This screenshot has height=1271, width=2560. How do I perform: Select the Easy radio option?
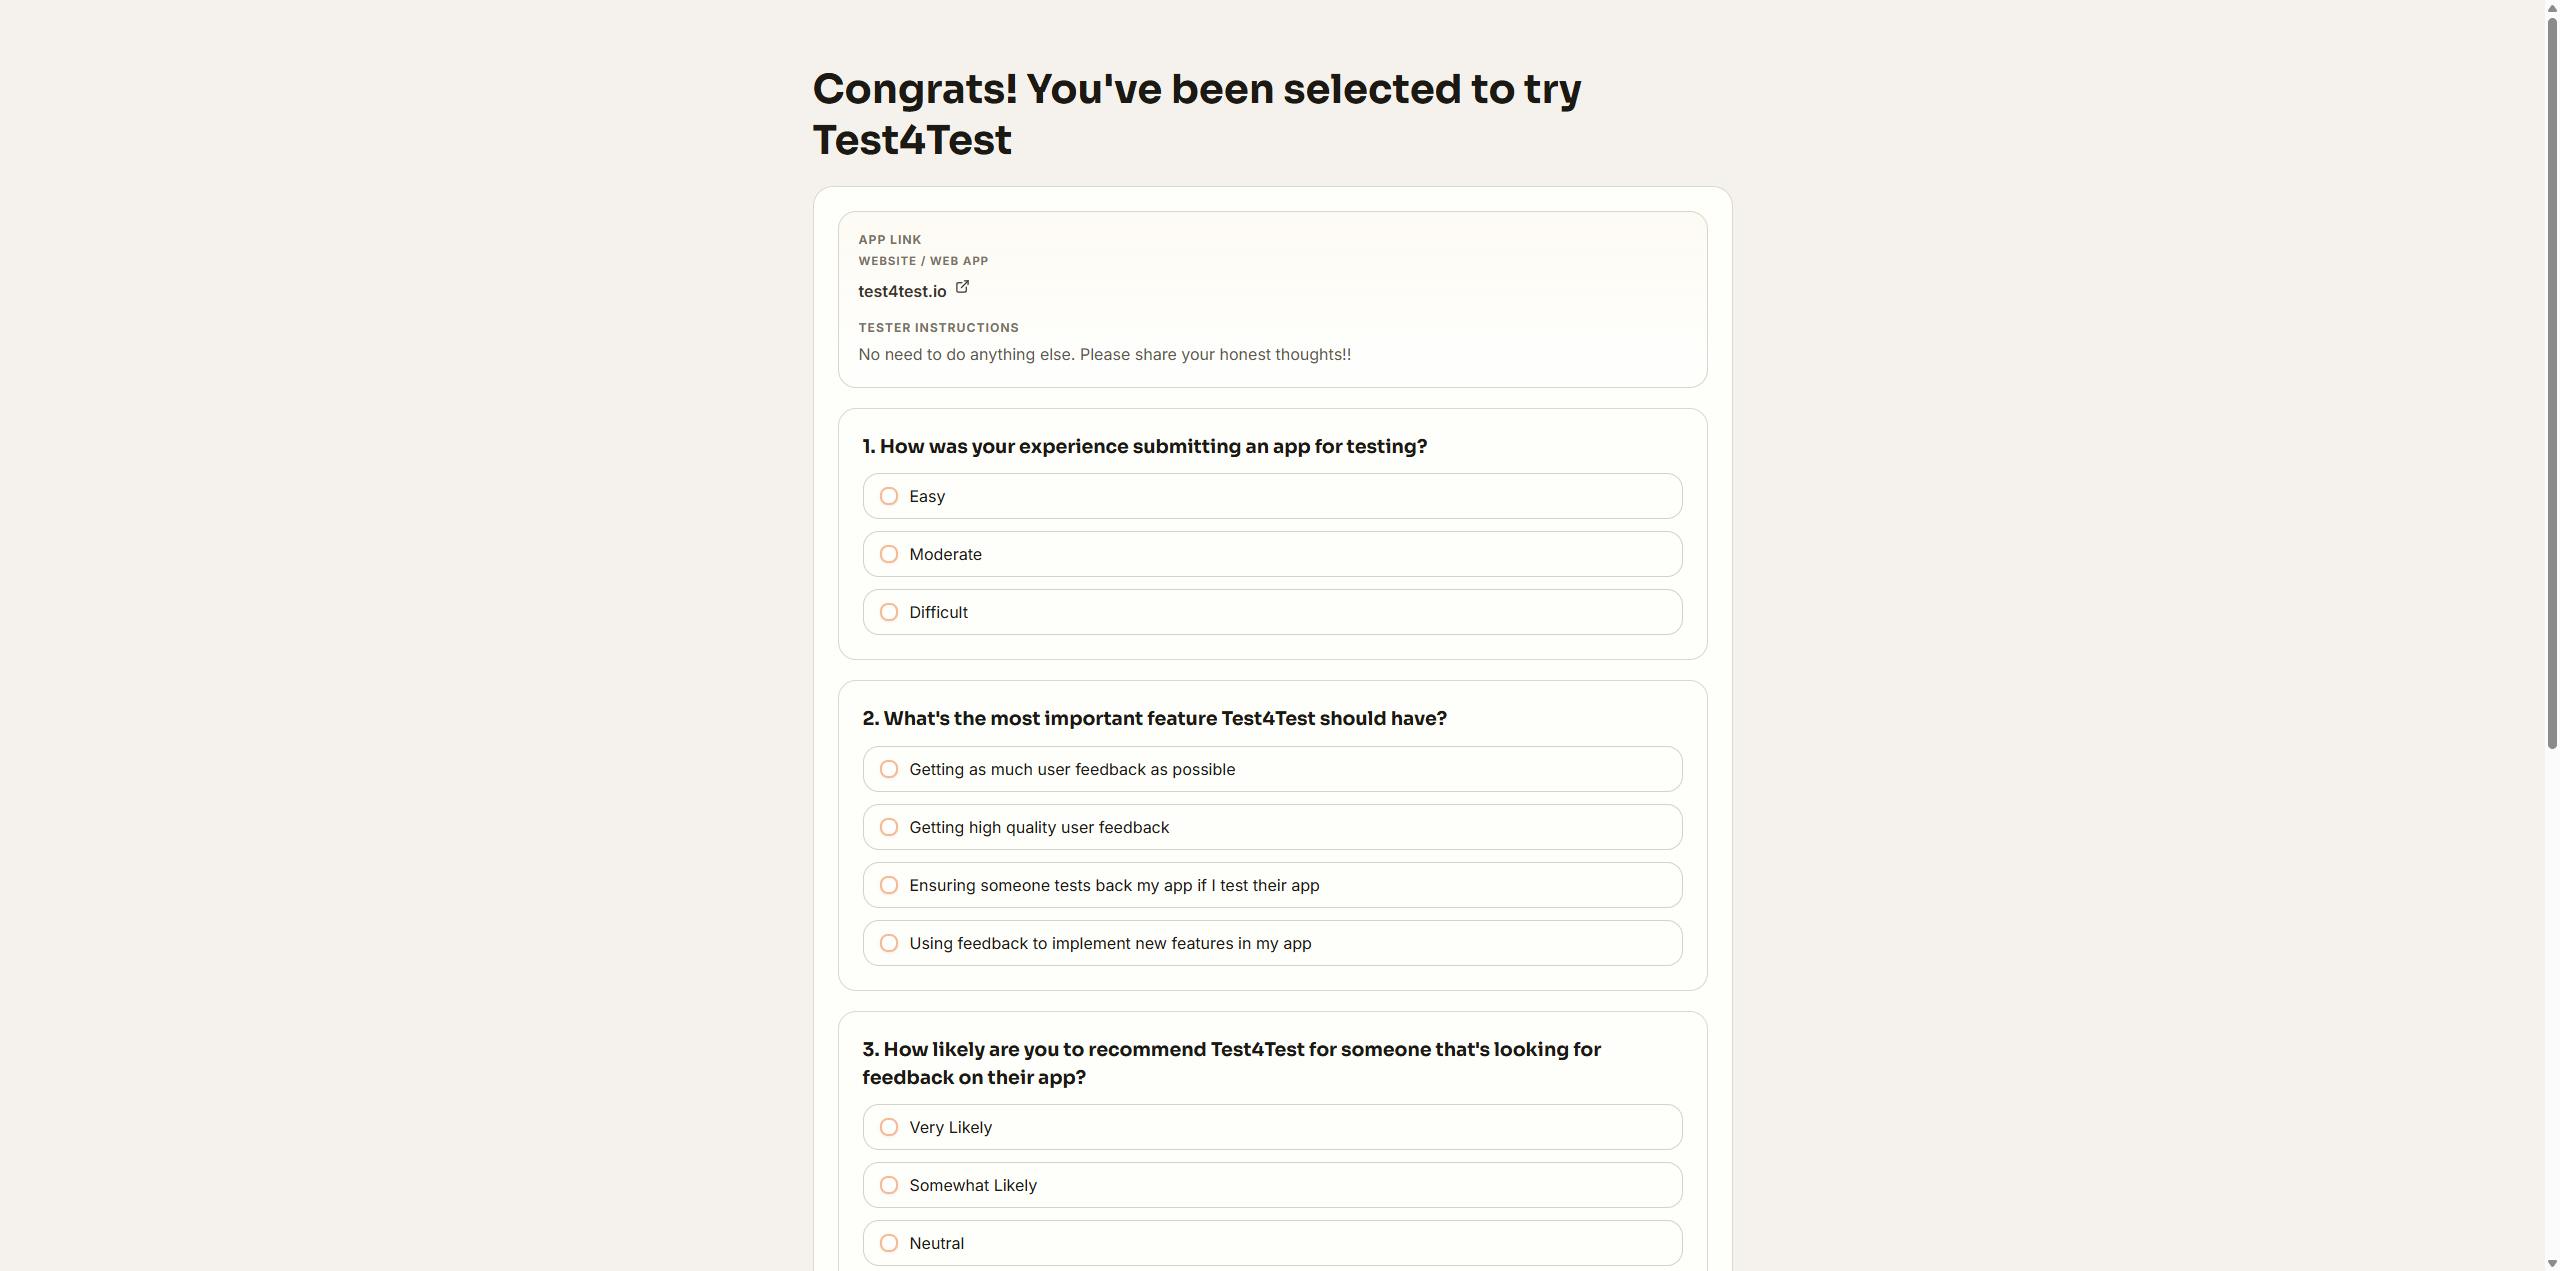pyautogui.click(x=1272, y=496)
